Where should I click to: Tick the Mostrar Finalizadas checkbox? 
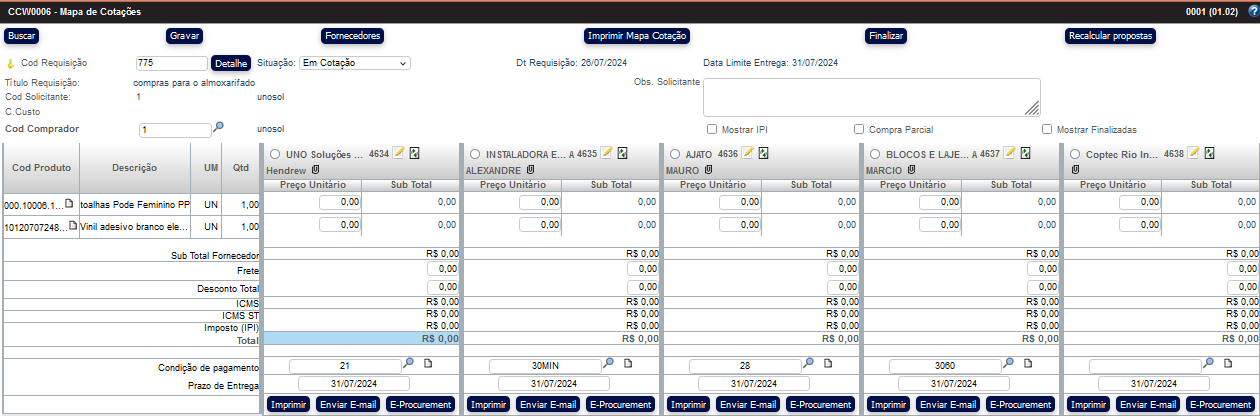[x=1047, y=129]
